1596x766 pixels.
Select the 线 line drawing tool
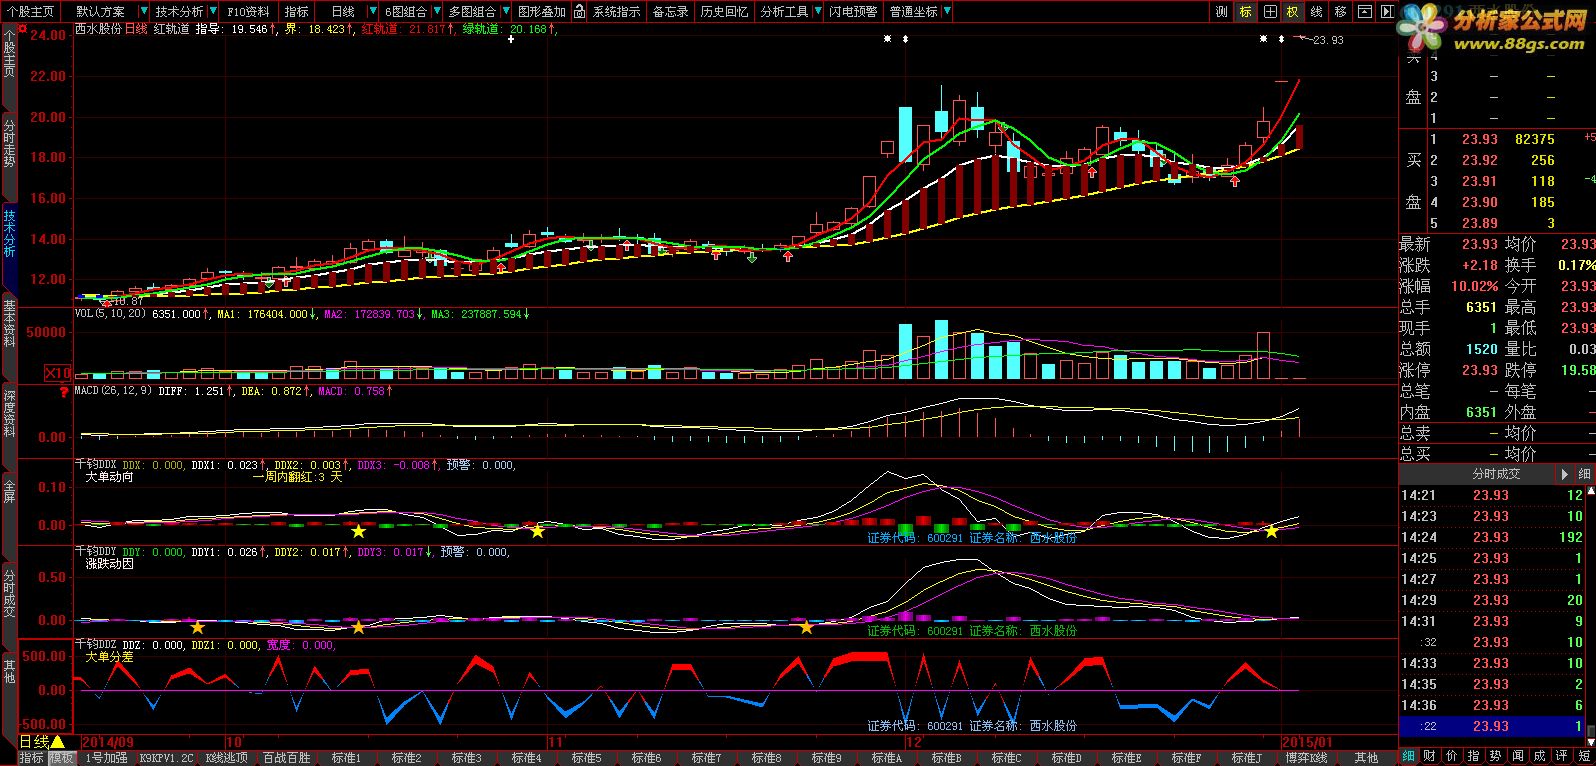point(1317,12)
